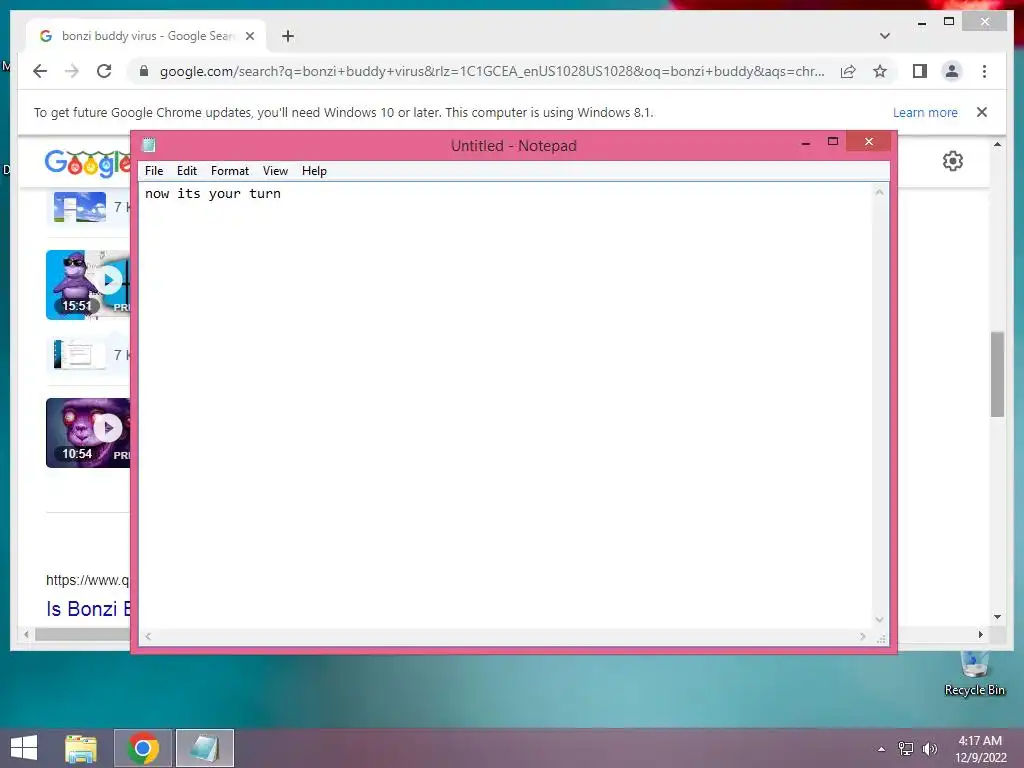
Task: Open the Help menu in Notepad
Action: 313,170
